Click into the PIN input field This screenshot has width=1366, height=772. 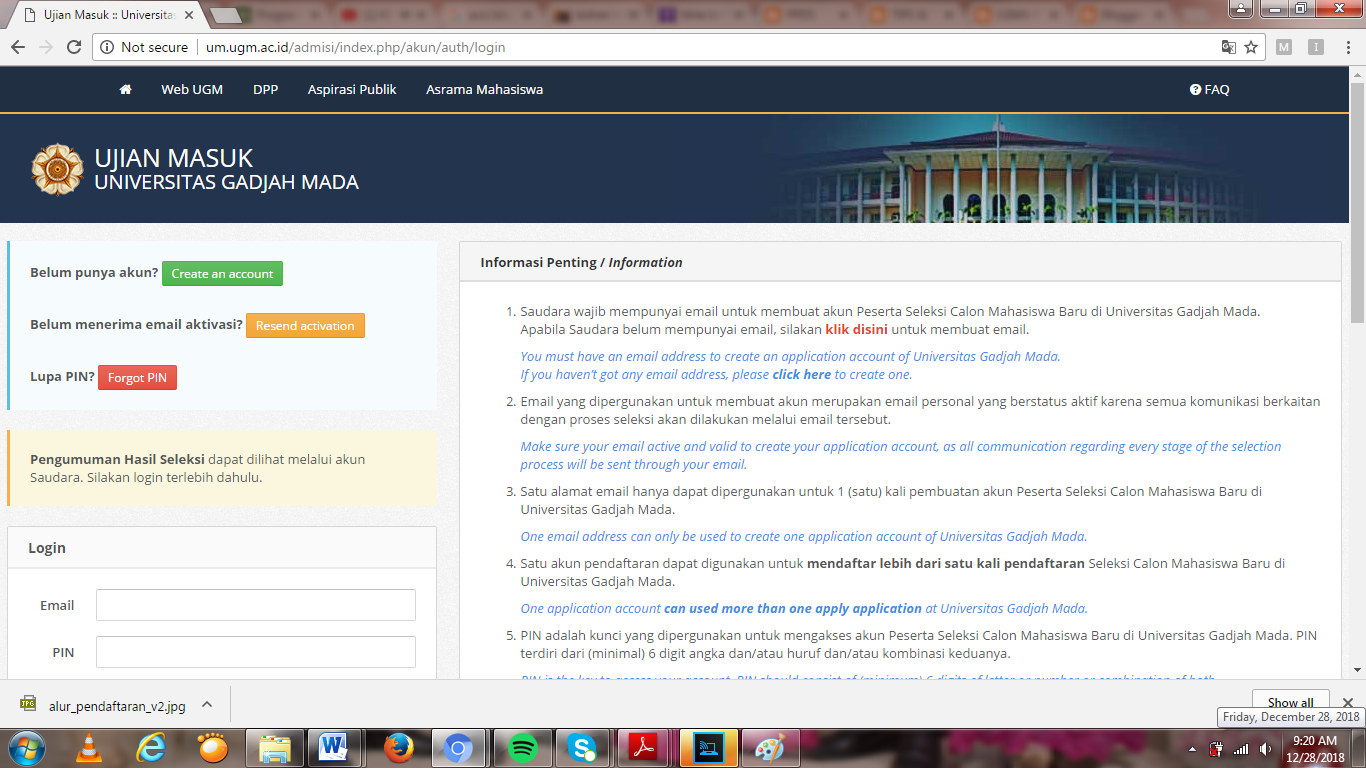[x=256, y=652]
